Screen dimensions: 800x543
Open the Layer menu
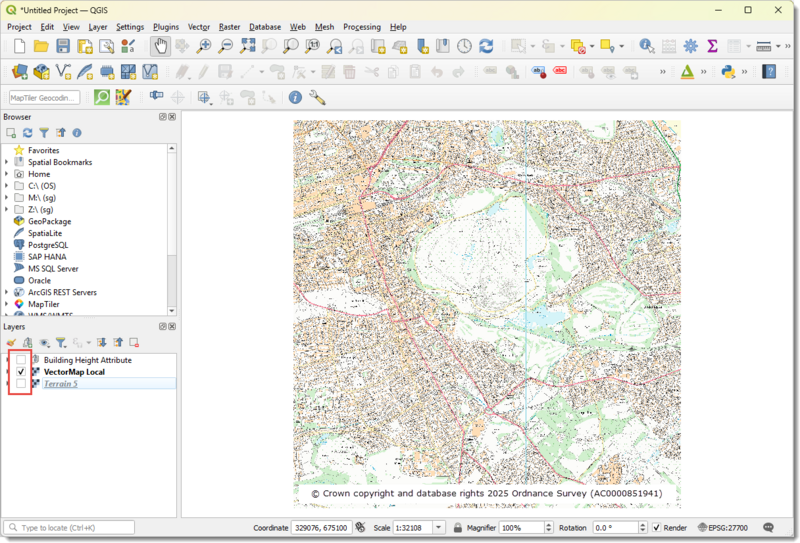pyautogui.click(x=97, y=27)
